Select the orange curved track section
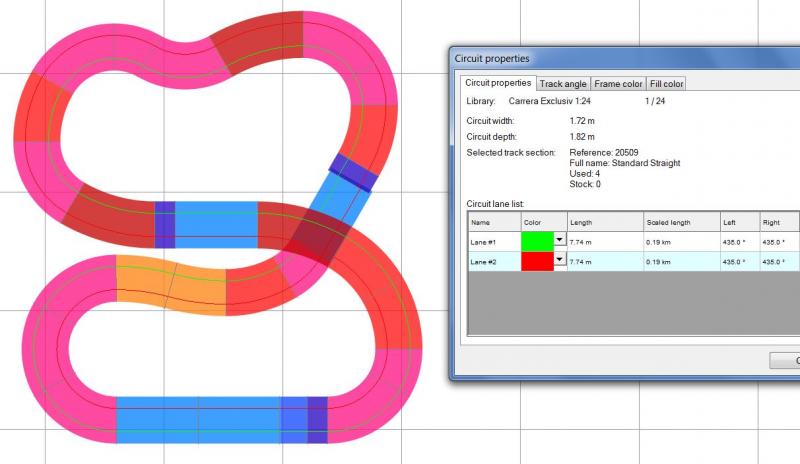Viewport: 800px width, 464px height. [x=170, y=283]
